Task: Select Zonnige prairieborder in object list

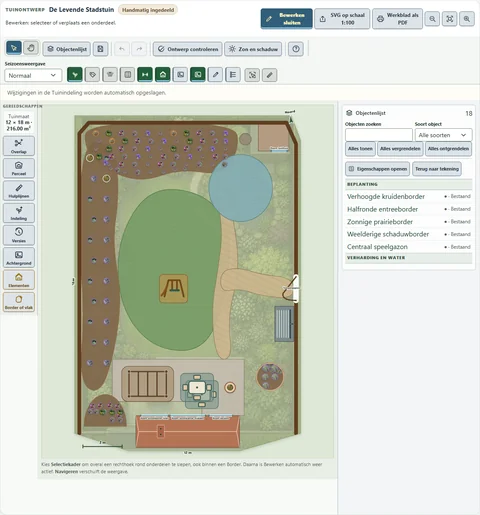Action: 409,222
